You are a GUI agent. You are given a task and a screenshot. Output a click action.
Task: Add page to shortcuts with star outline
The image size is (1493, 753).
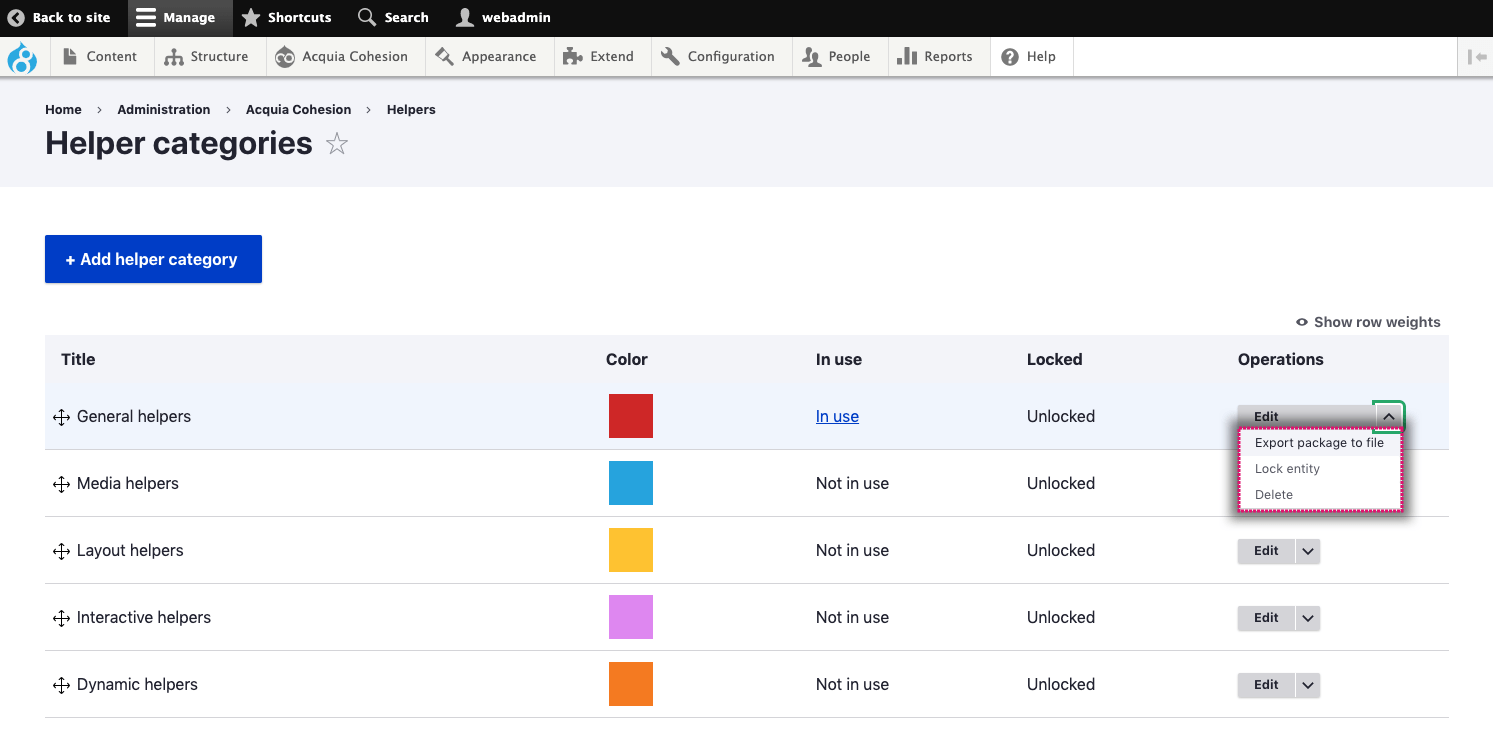(337, 144)
